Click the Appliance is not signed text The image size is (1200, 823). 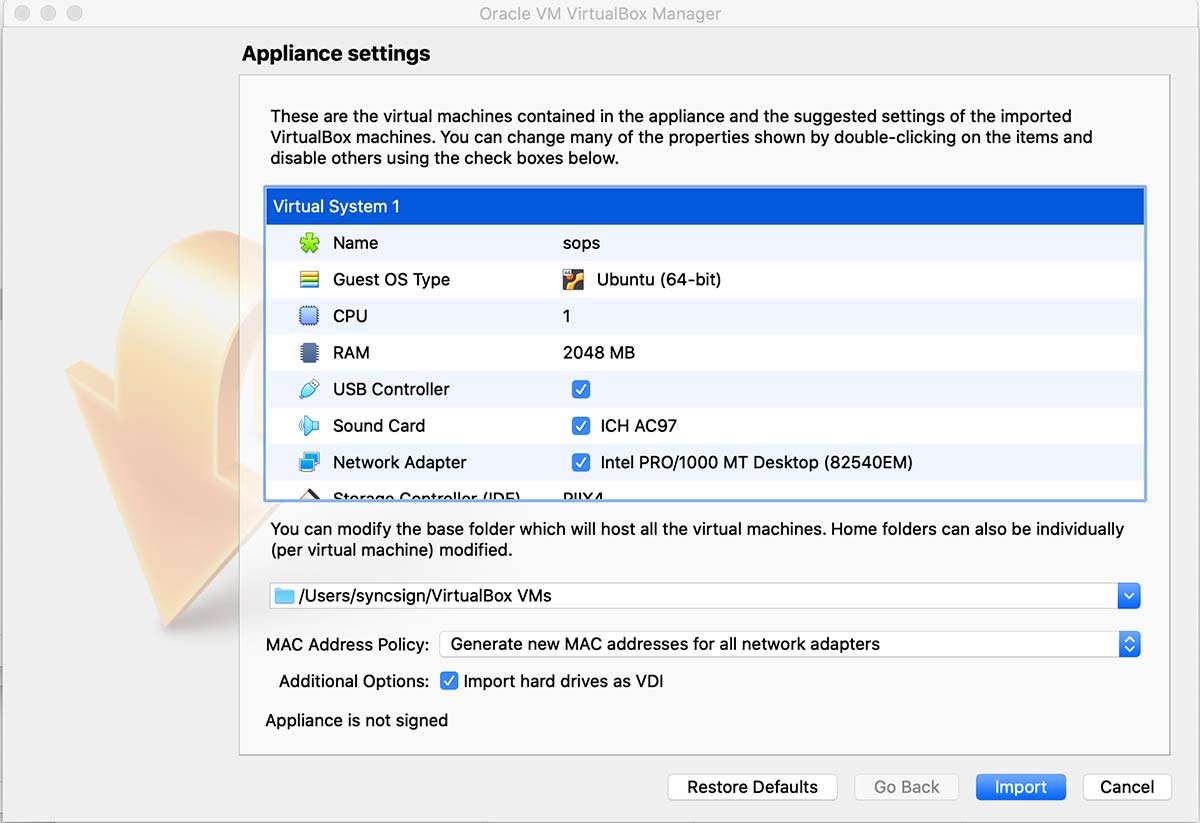[356, 720]
